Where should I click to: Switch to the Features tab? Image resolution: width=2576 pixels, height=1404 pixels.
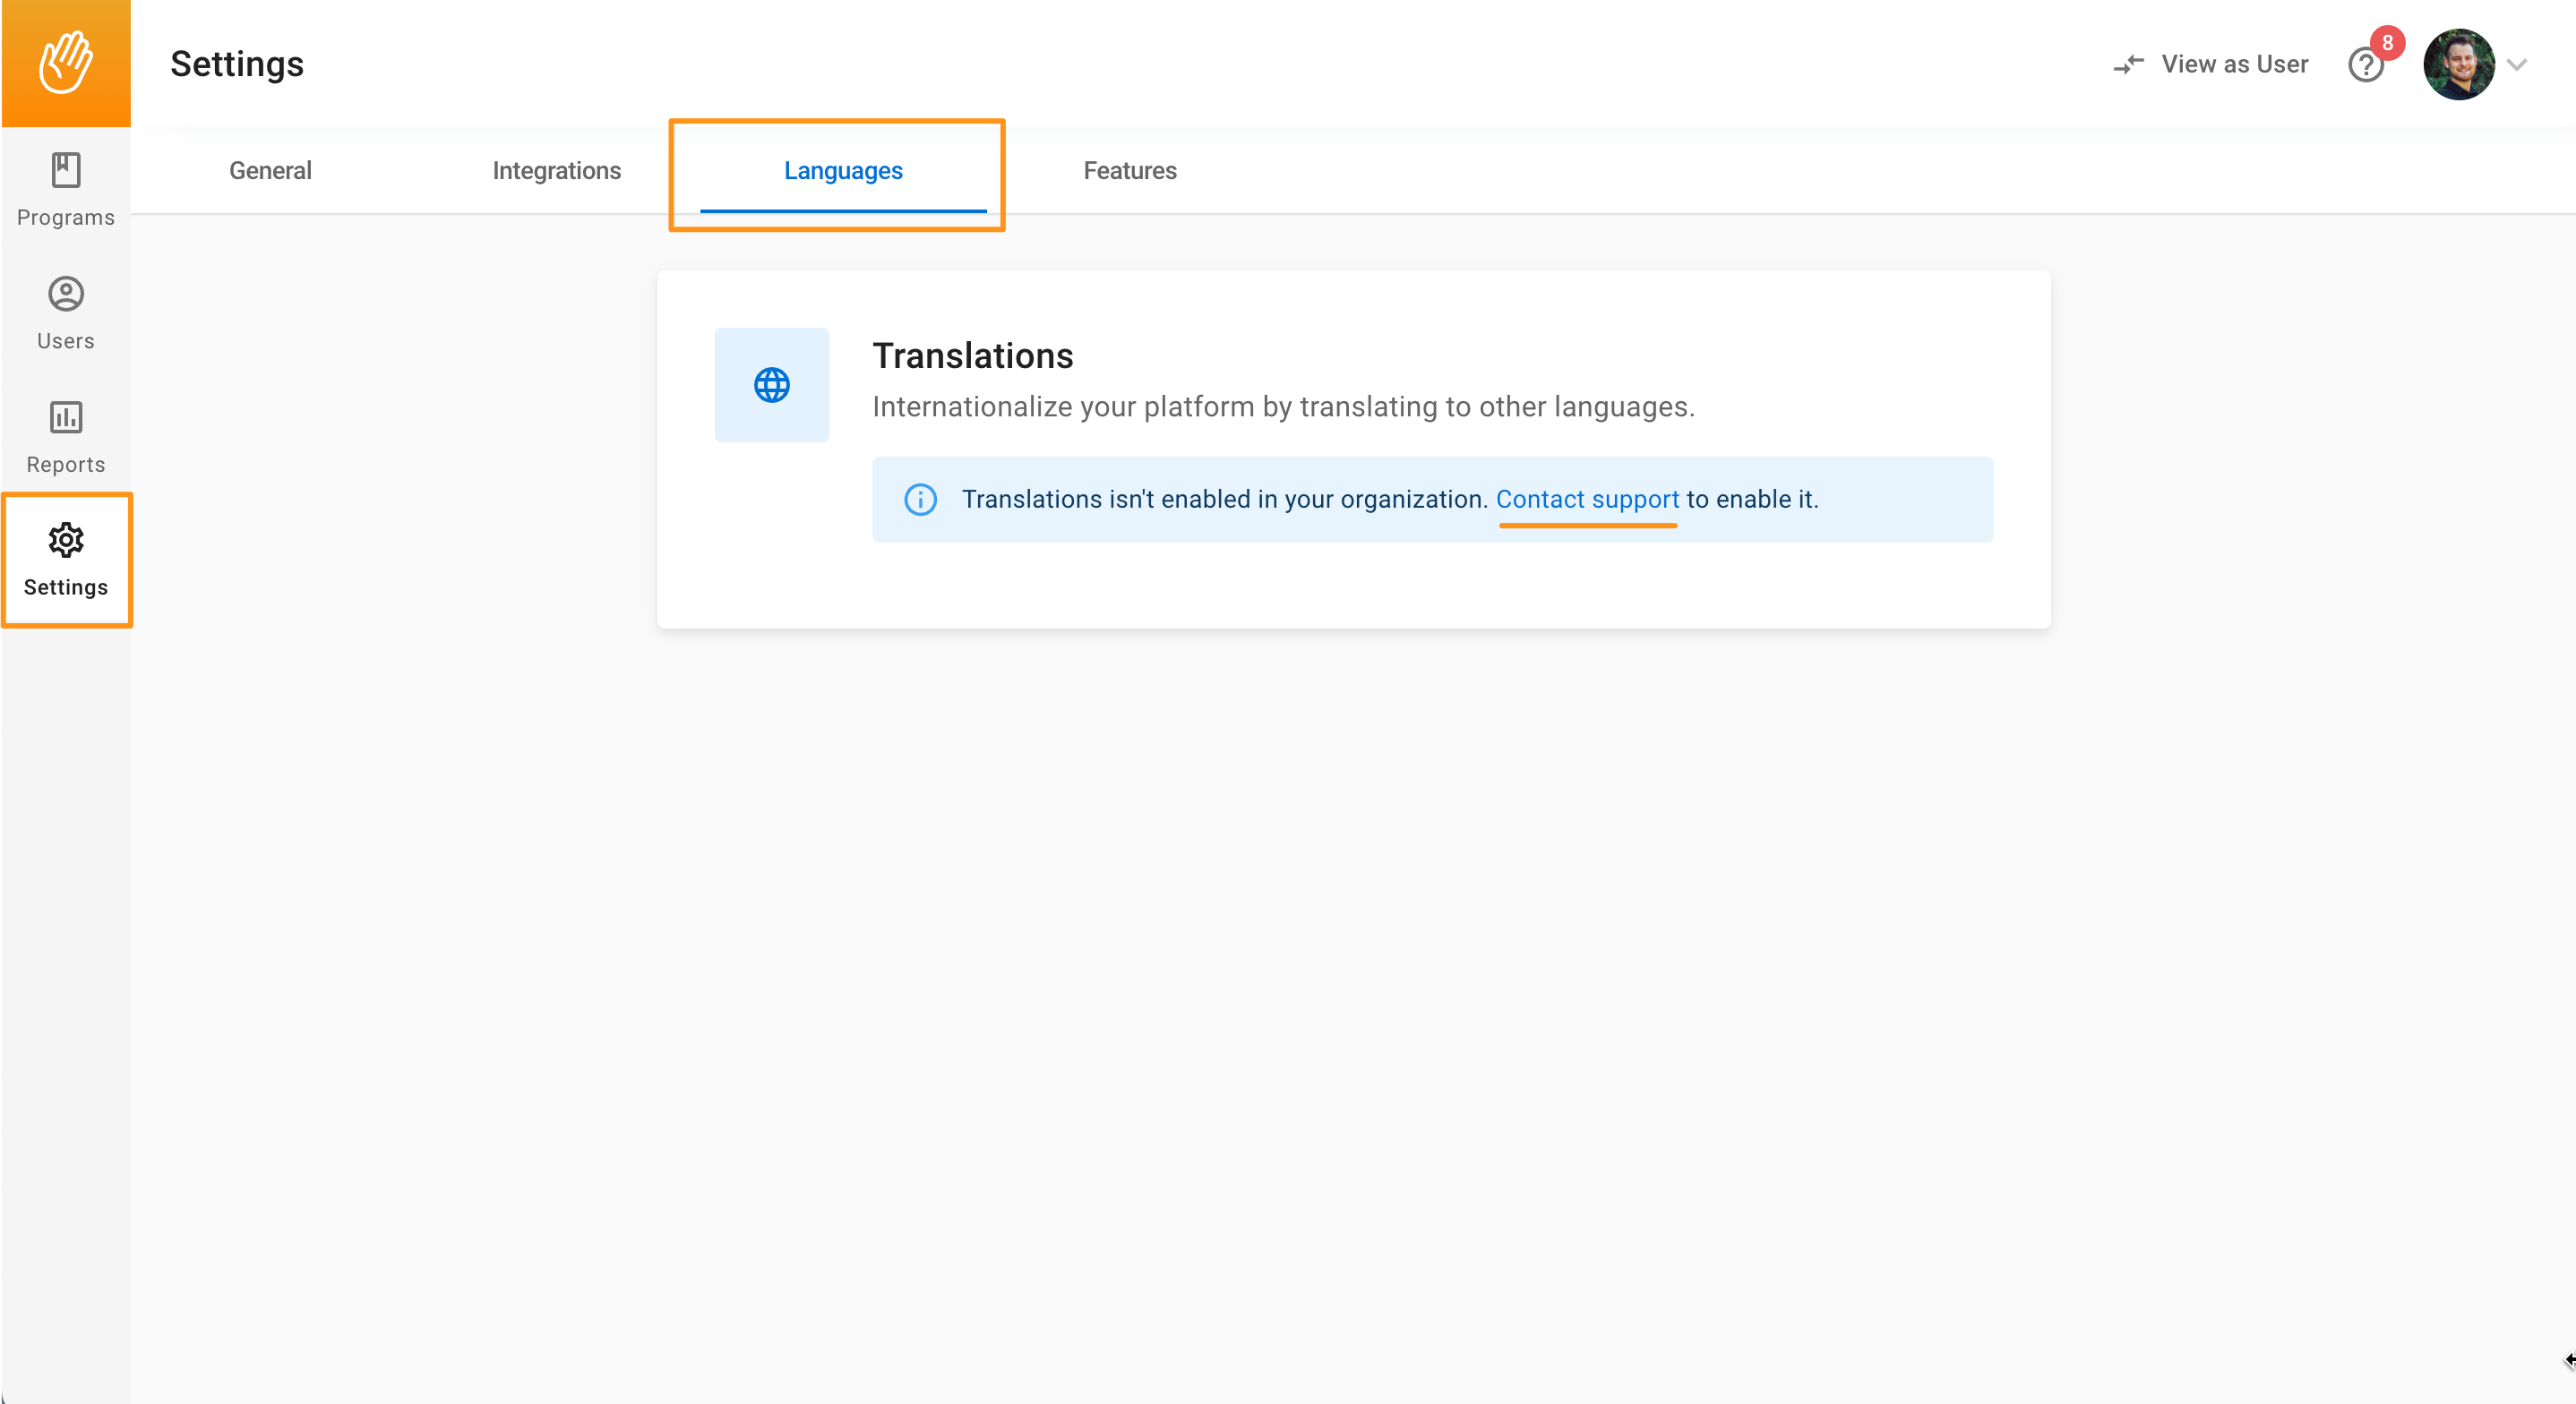(x=1129, y=171)
